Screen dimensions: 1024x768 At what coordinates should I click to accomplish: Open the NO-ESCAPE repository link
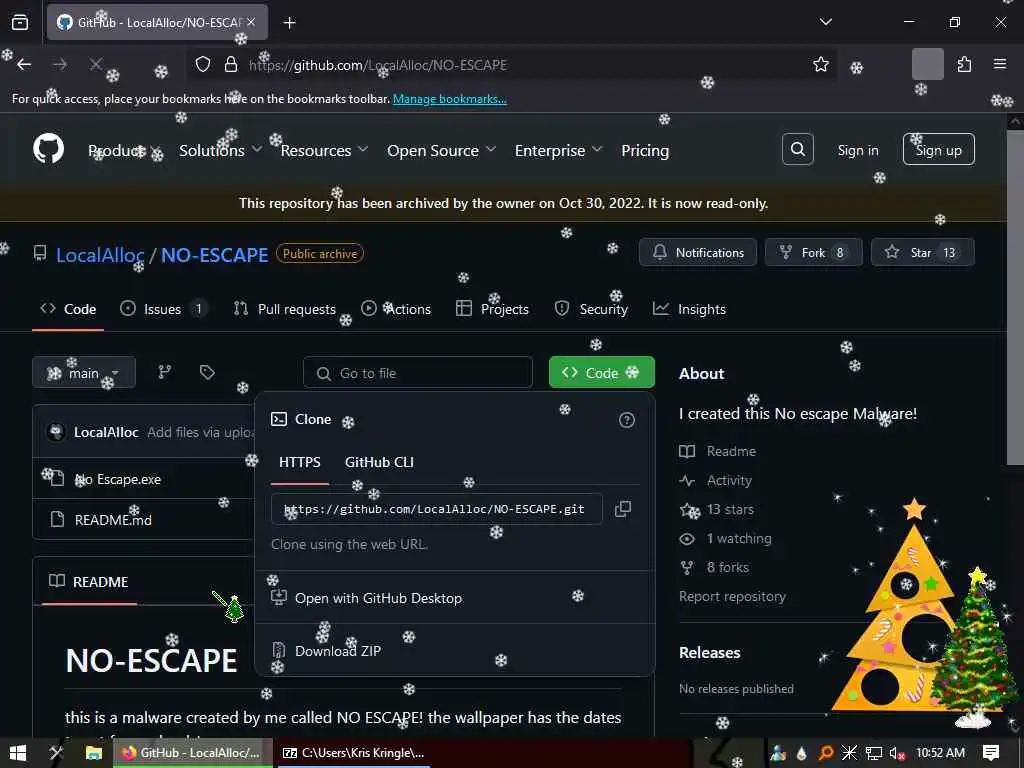pyautogui.click(x=214, y=255)
